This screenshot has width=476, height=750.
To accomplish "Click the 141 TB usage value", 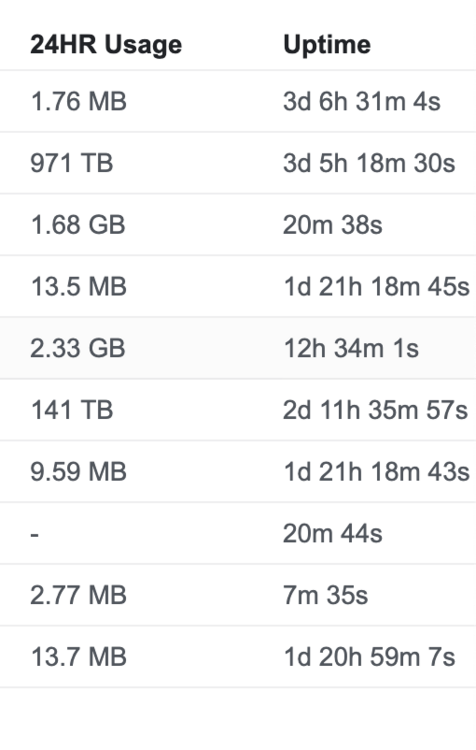I will pyautogui.click(x=72, y=410).
